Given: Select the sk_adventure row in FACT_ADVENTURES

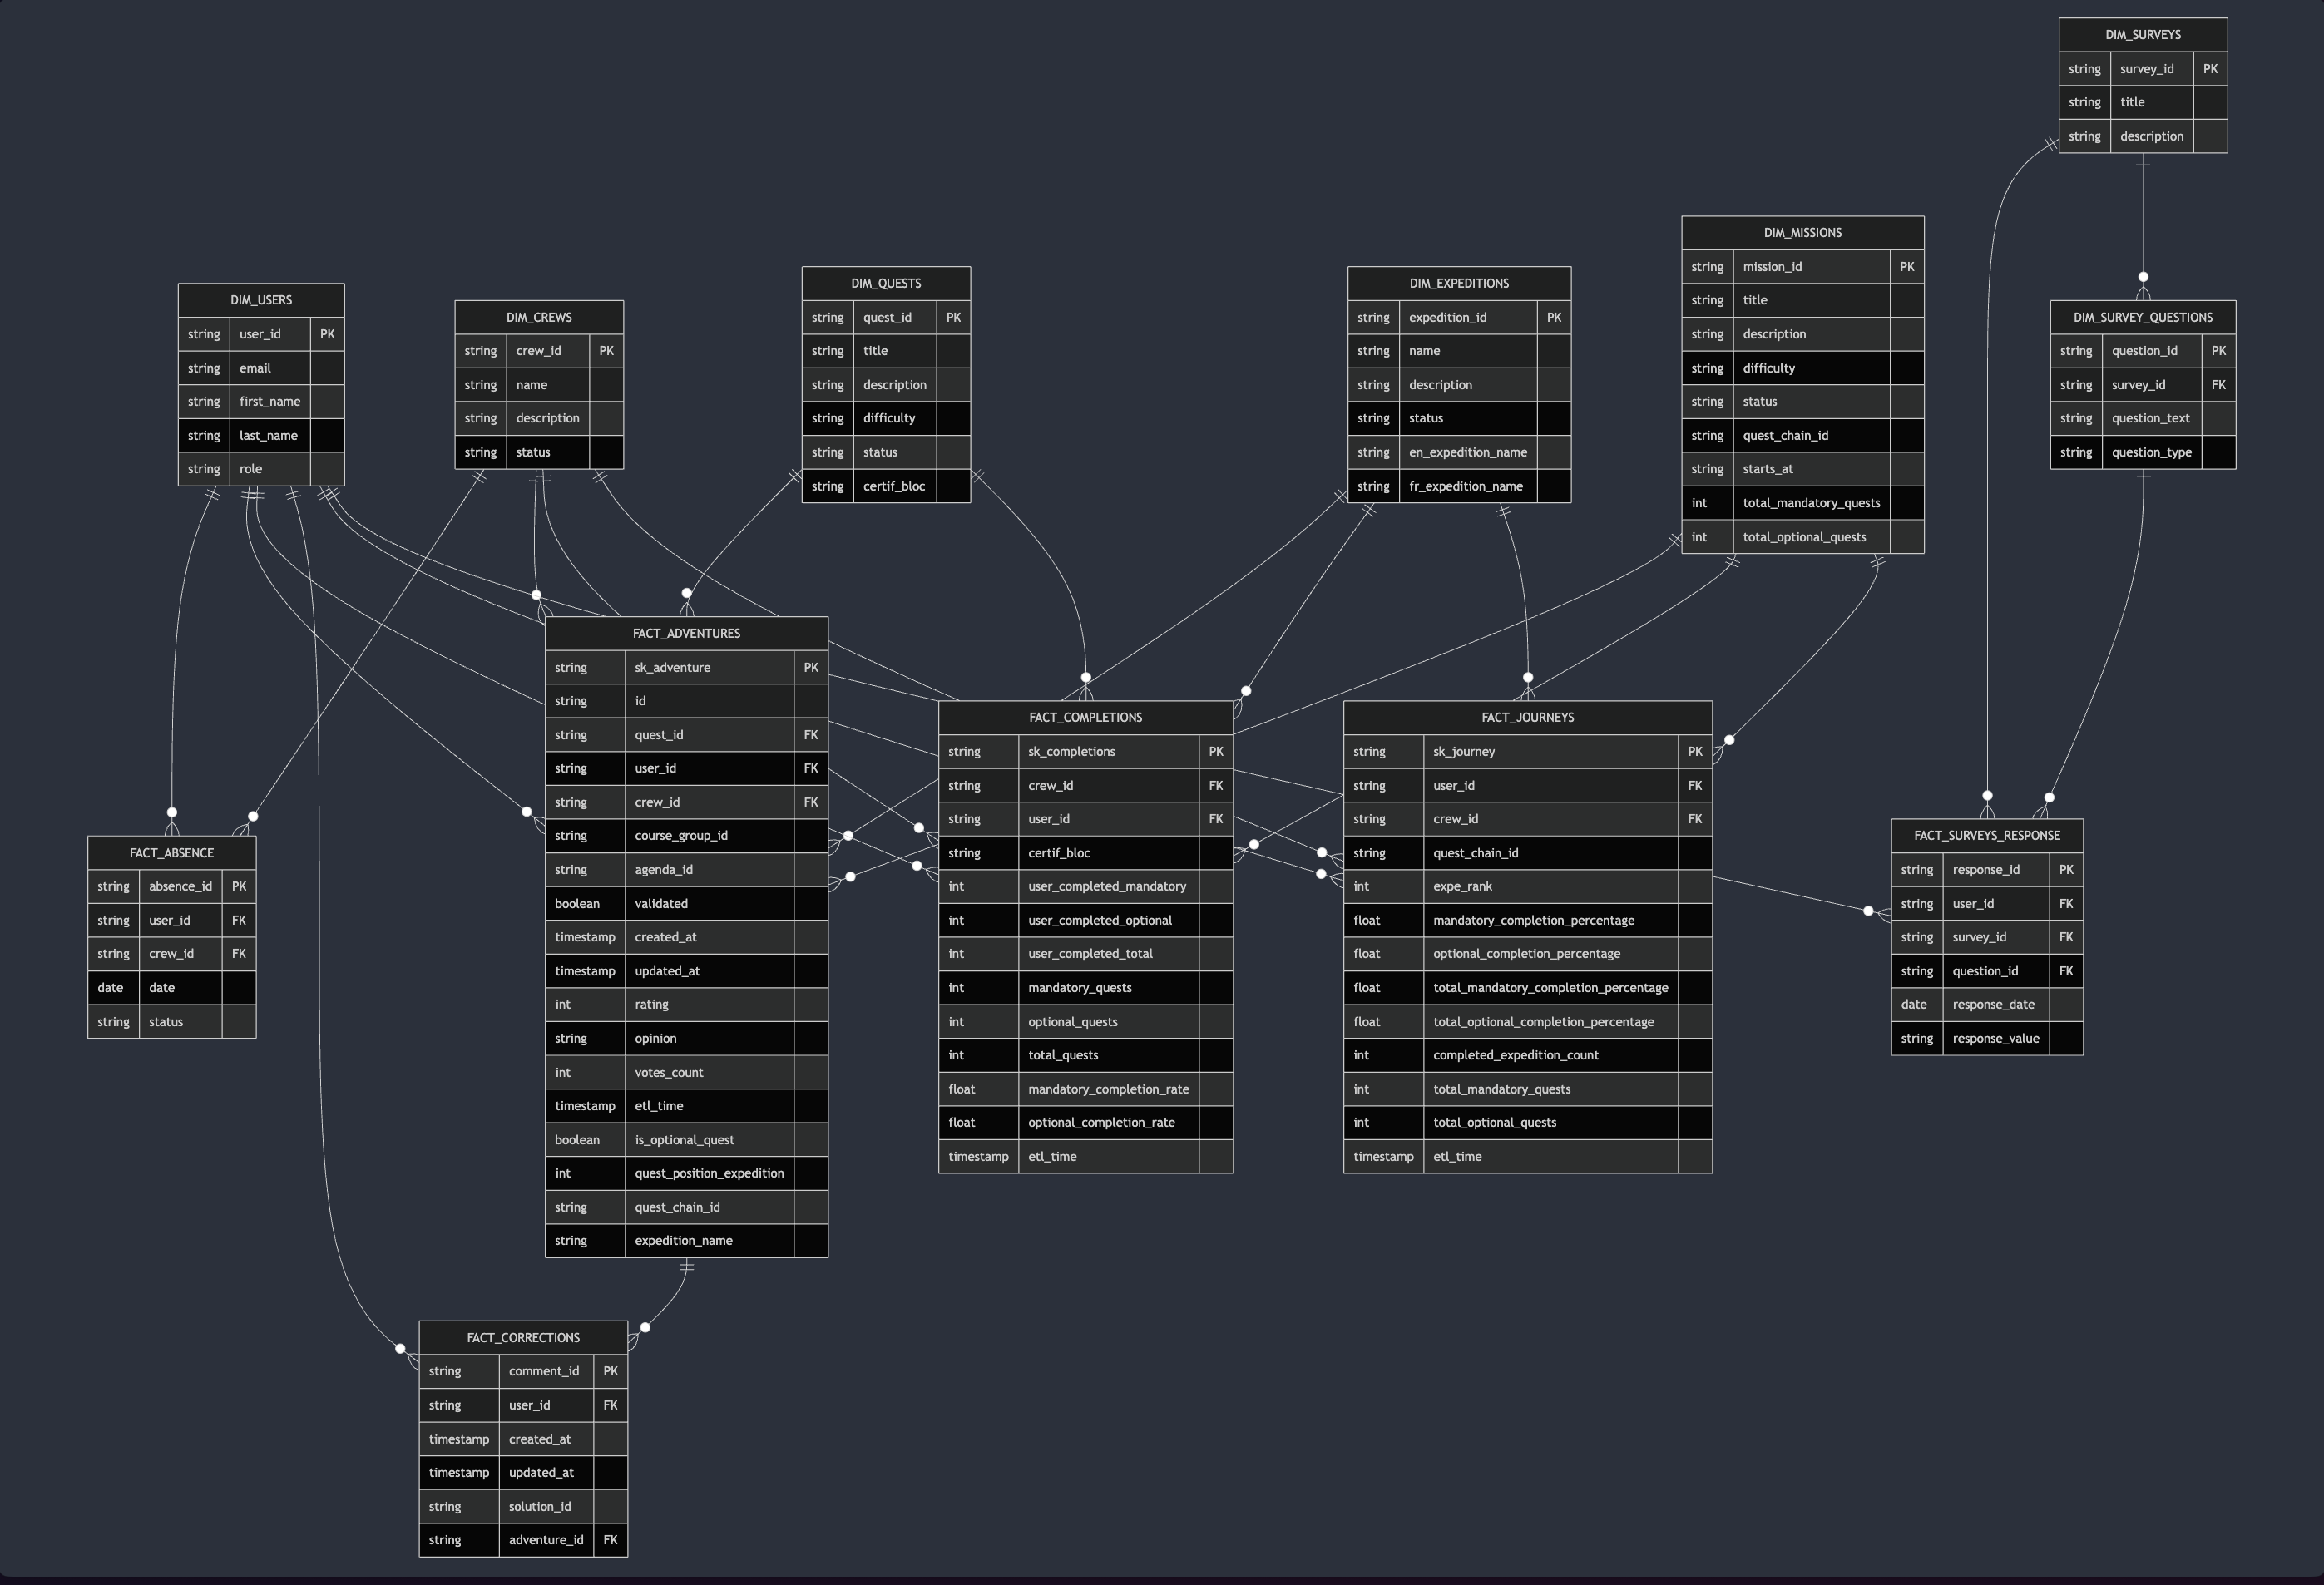Looking at the screenshot, I should (x=686, y=667).
